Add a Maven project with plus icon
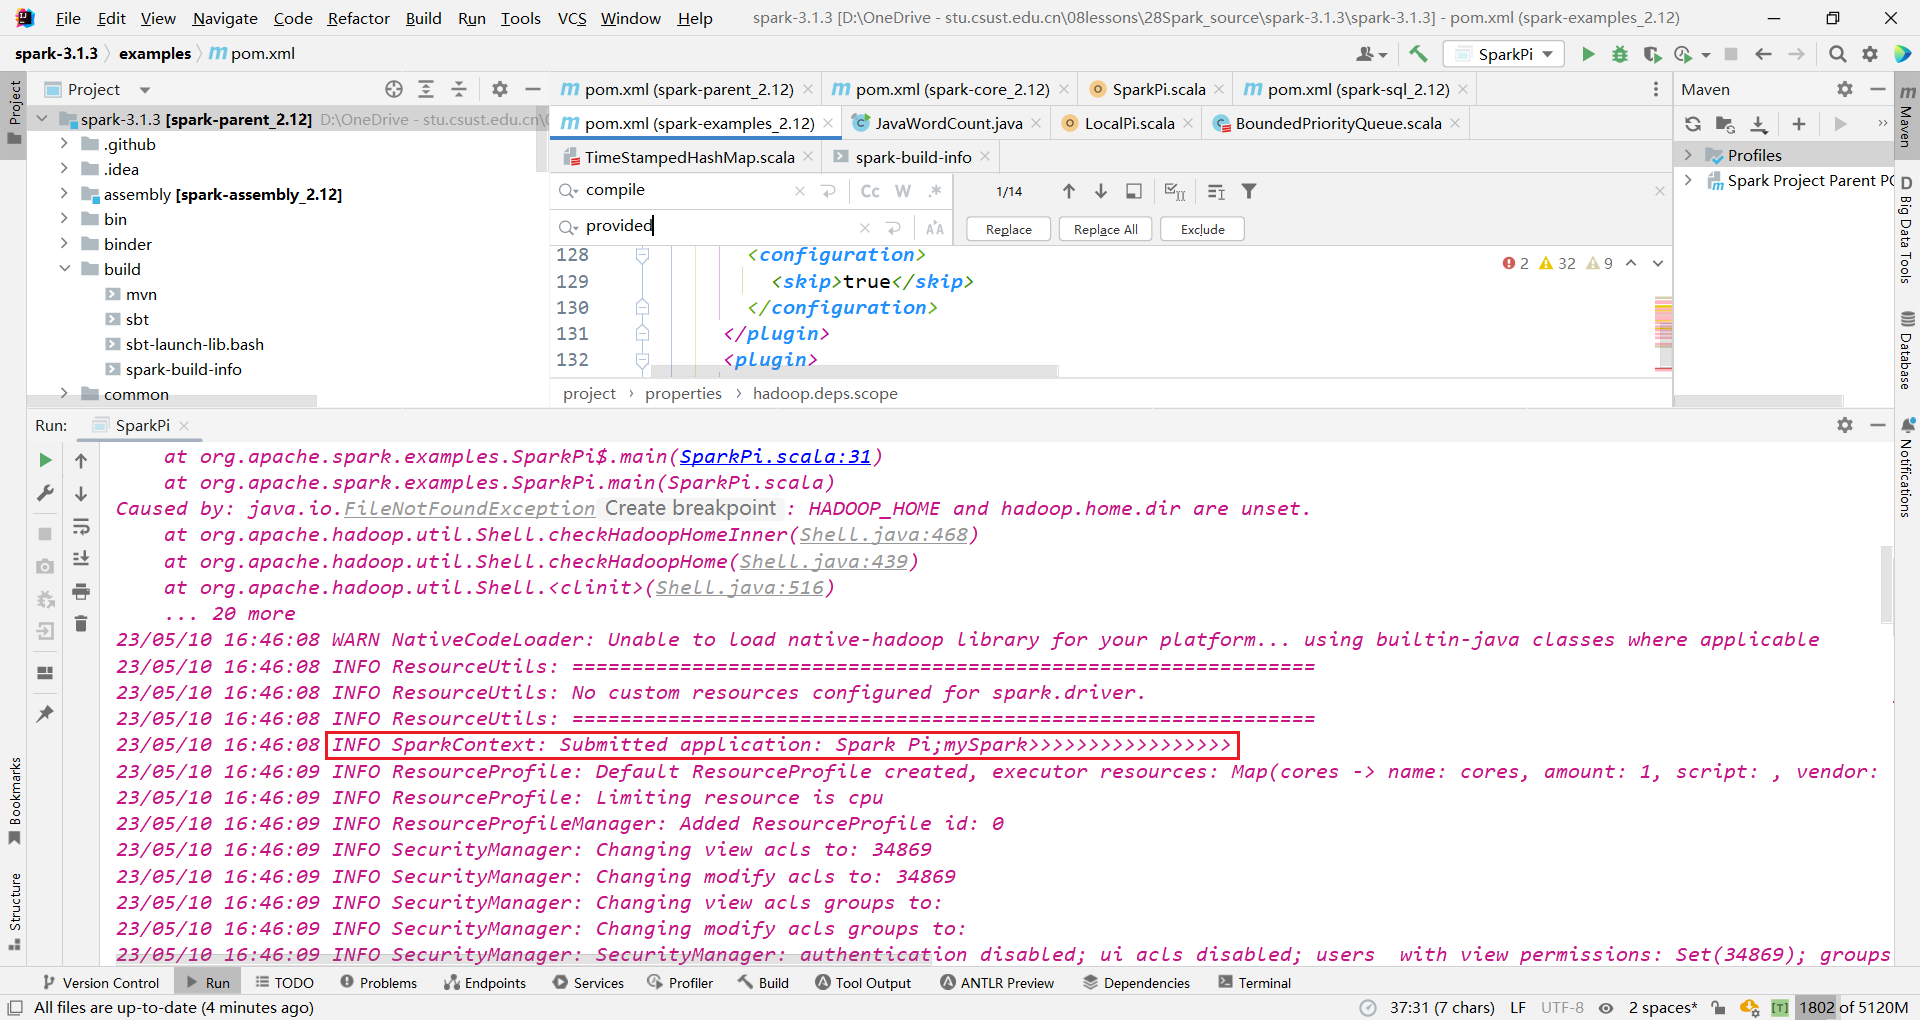Screen dimensions: 1920x1020 (x=1798, y=124)
